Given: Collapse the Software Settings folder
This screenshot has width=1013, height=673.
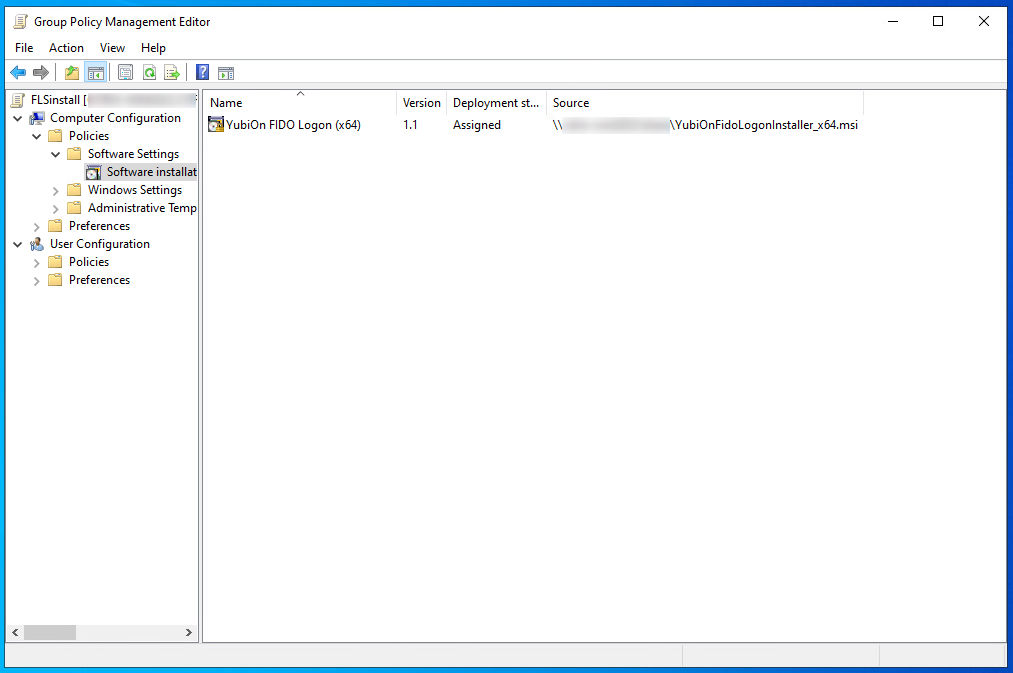Looking at the screenshot, I should [56, 154].
